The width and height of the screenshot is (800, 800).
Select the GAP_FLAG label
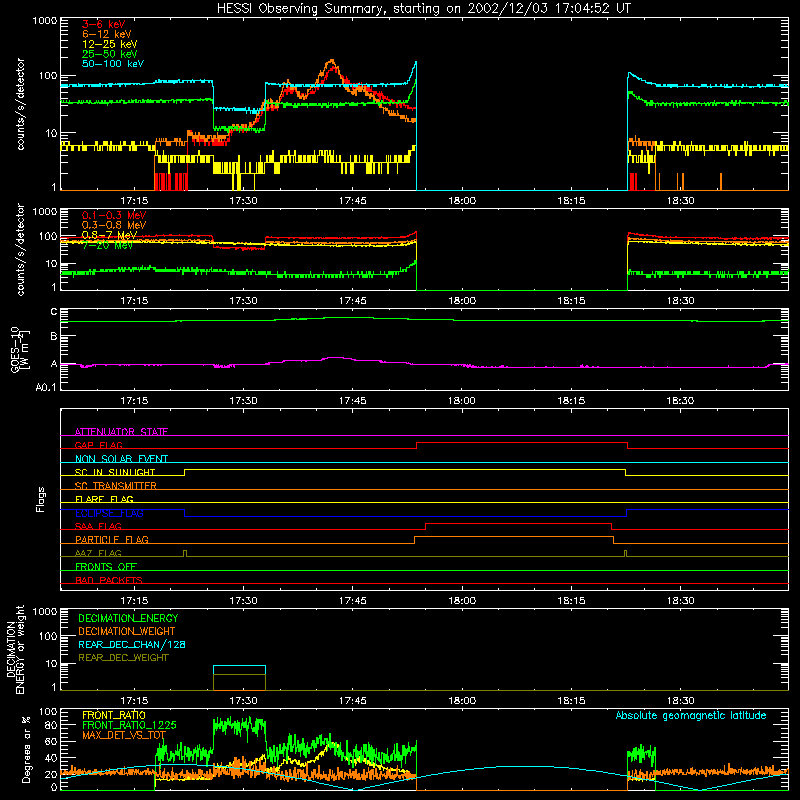98,445
